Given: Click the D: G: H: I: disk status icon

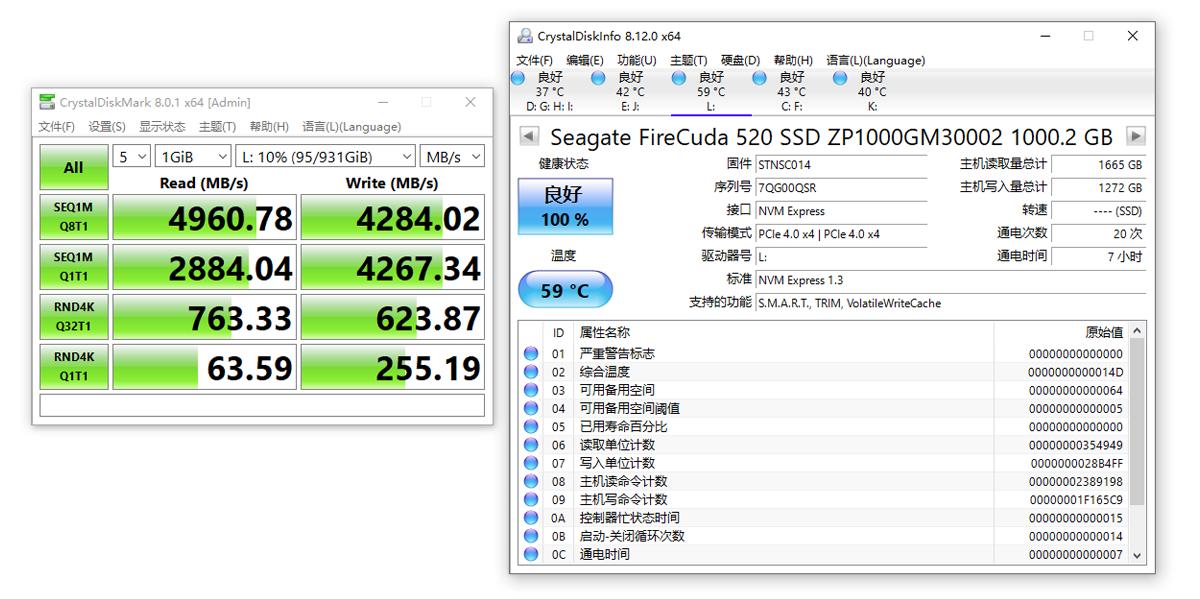Looking at the screenshot, I should (x=520, y=77).
